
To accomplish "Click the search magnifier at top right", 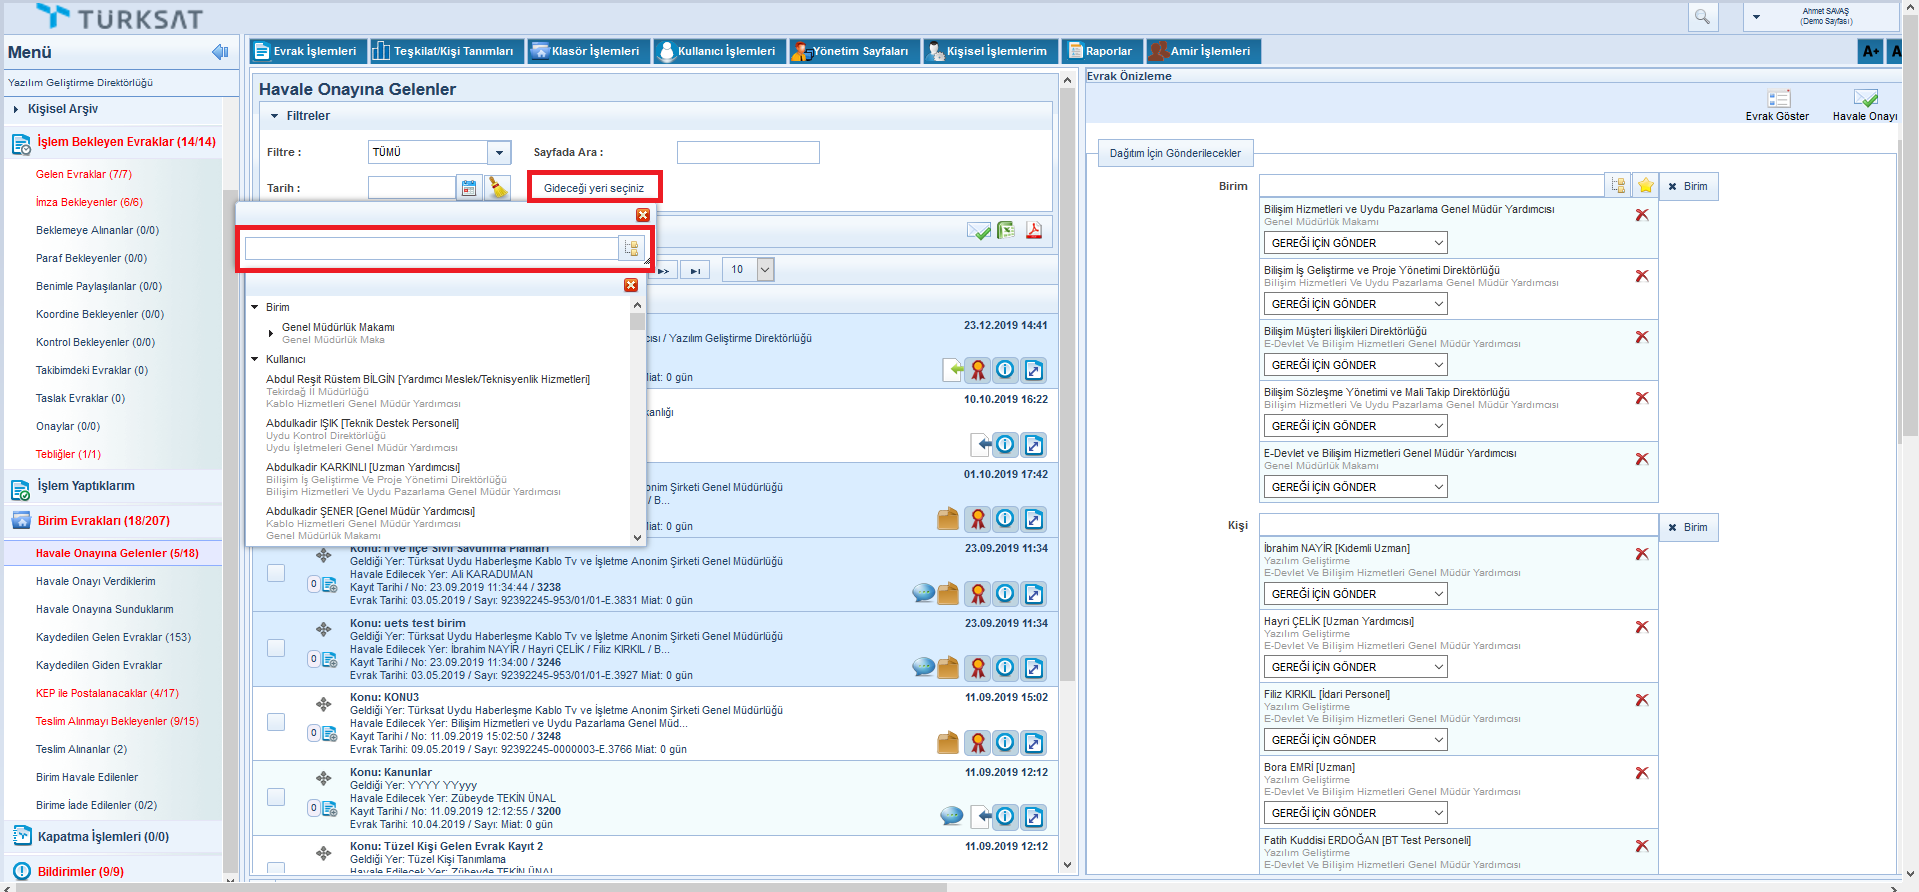I will (1702, 16).
